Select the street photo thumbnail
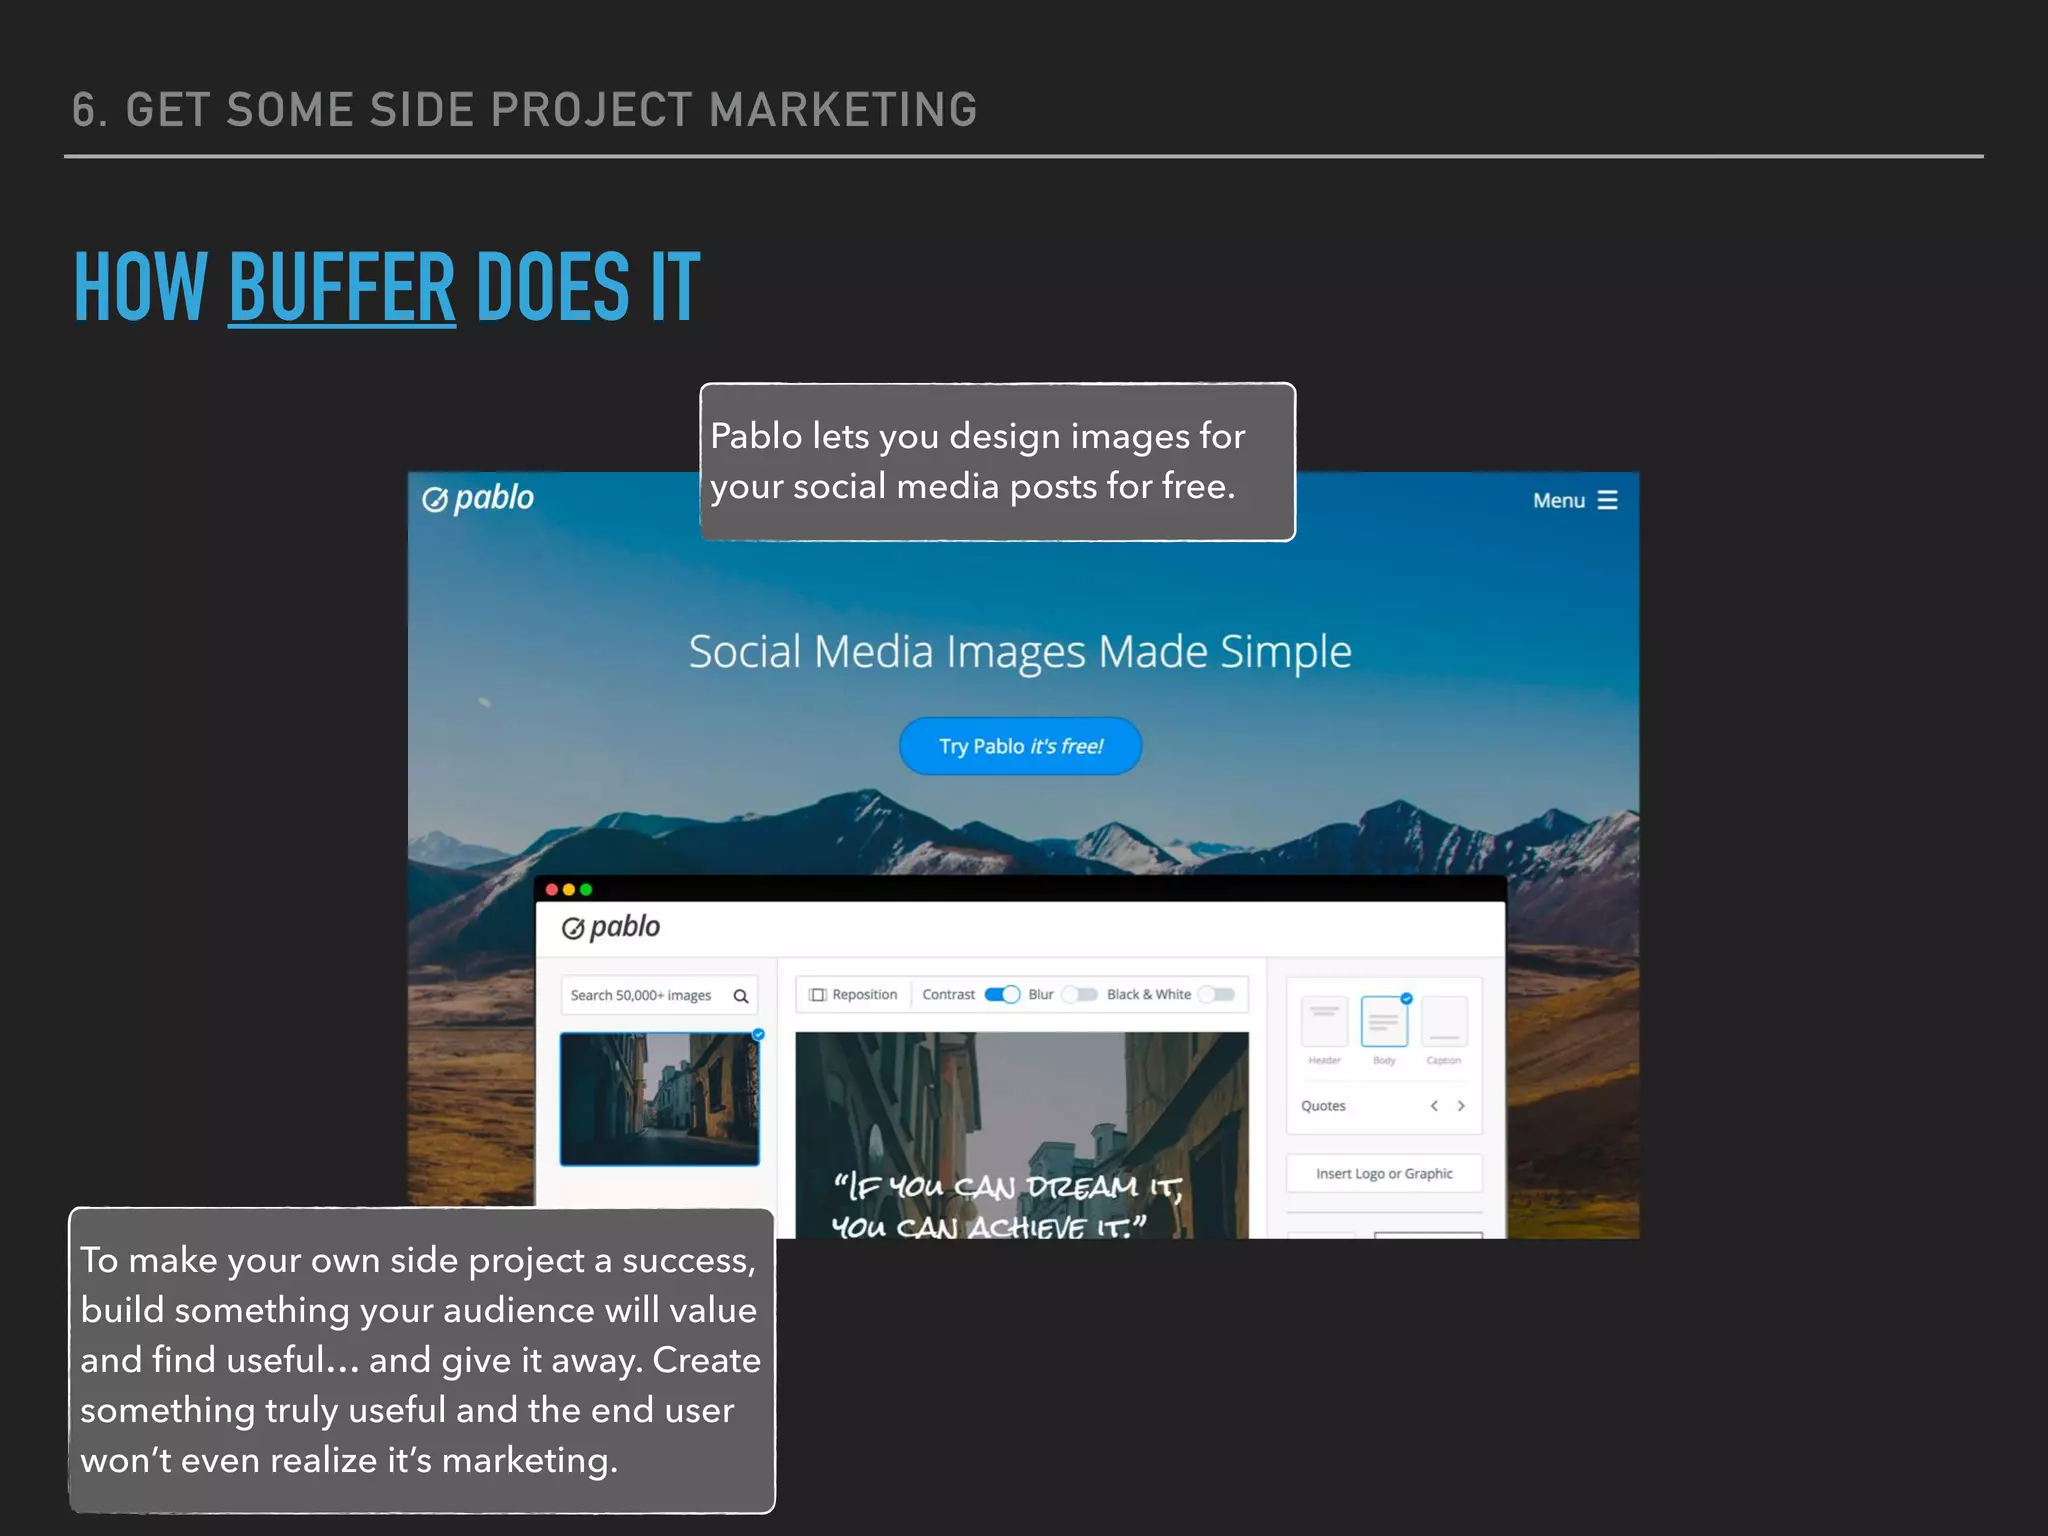This screenshot has height=1536, width=2048. (x=660, y=1099)
